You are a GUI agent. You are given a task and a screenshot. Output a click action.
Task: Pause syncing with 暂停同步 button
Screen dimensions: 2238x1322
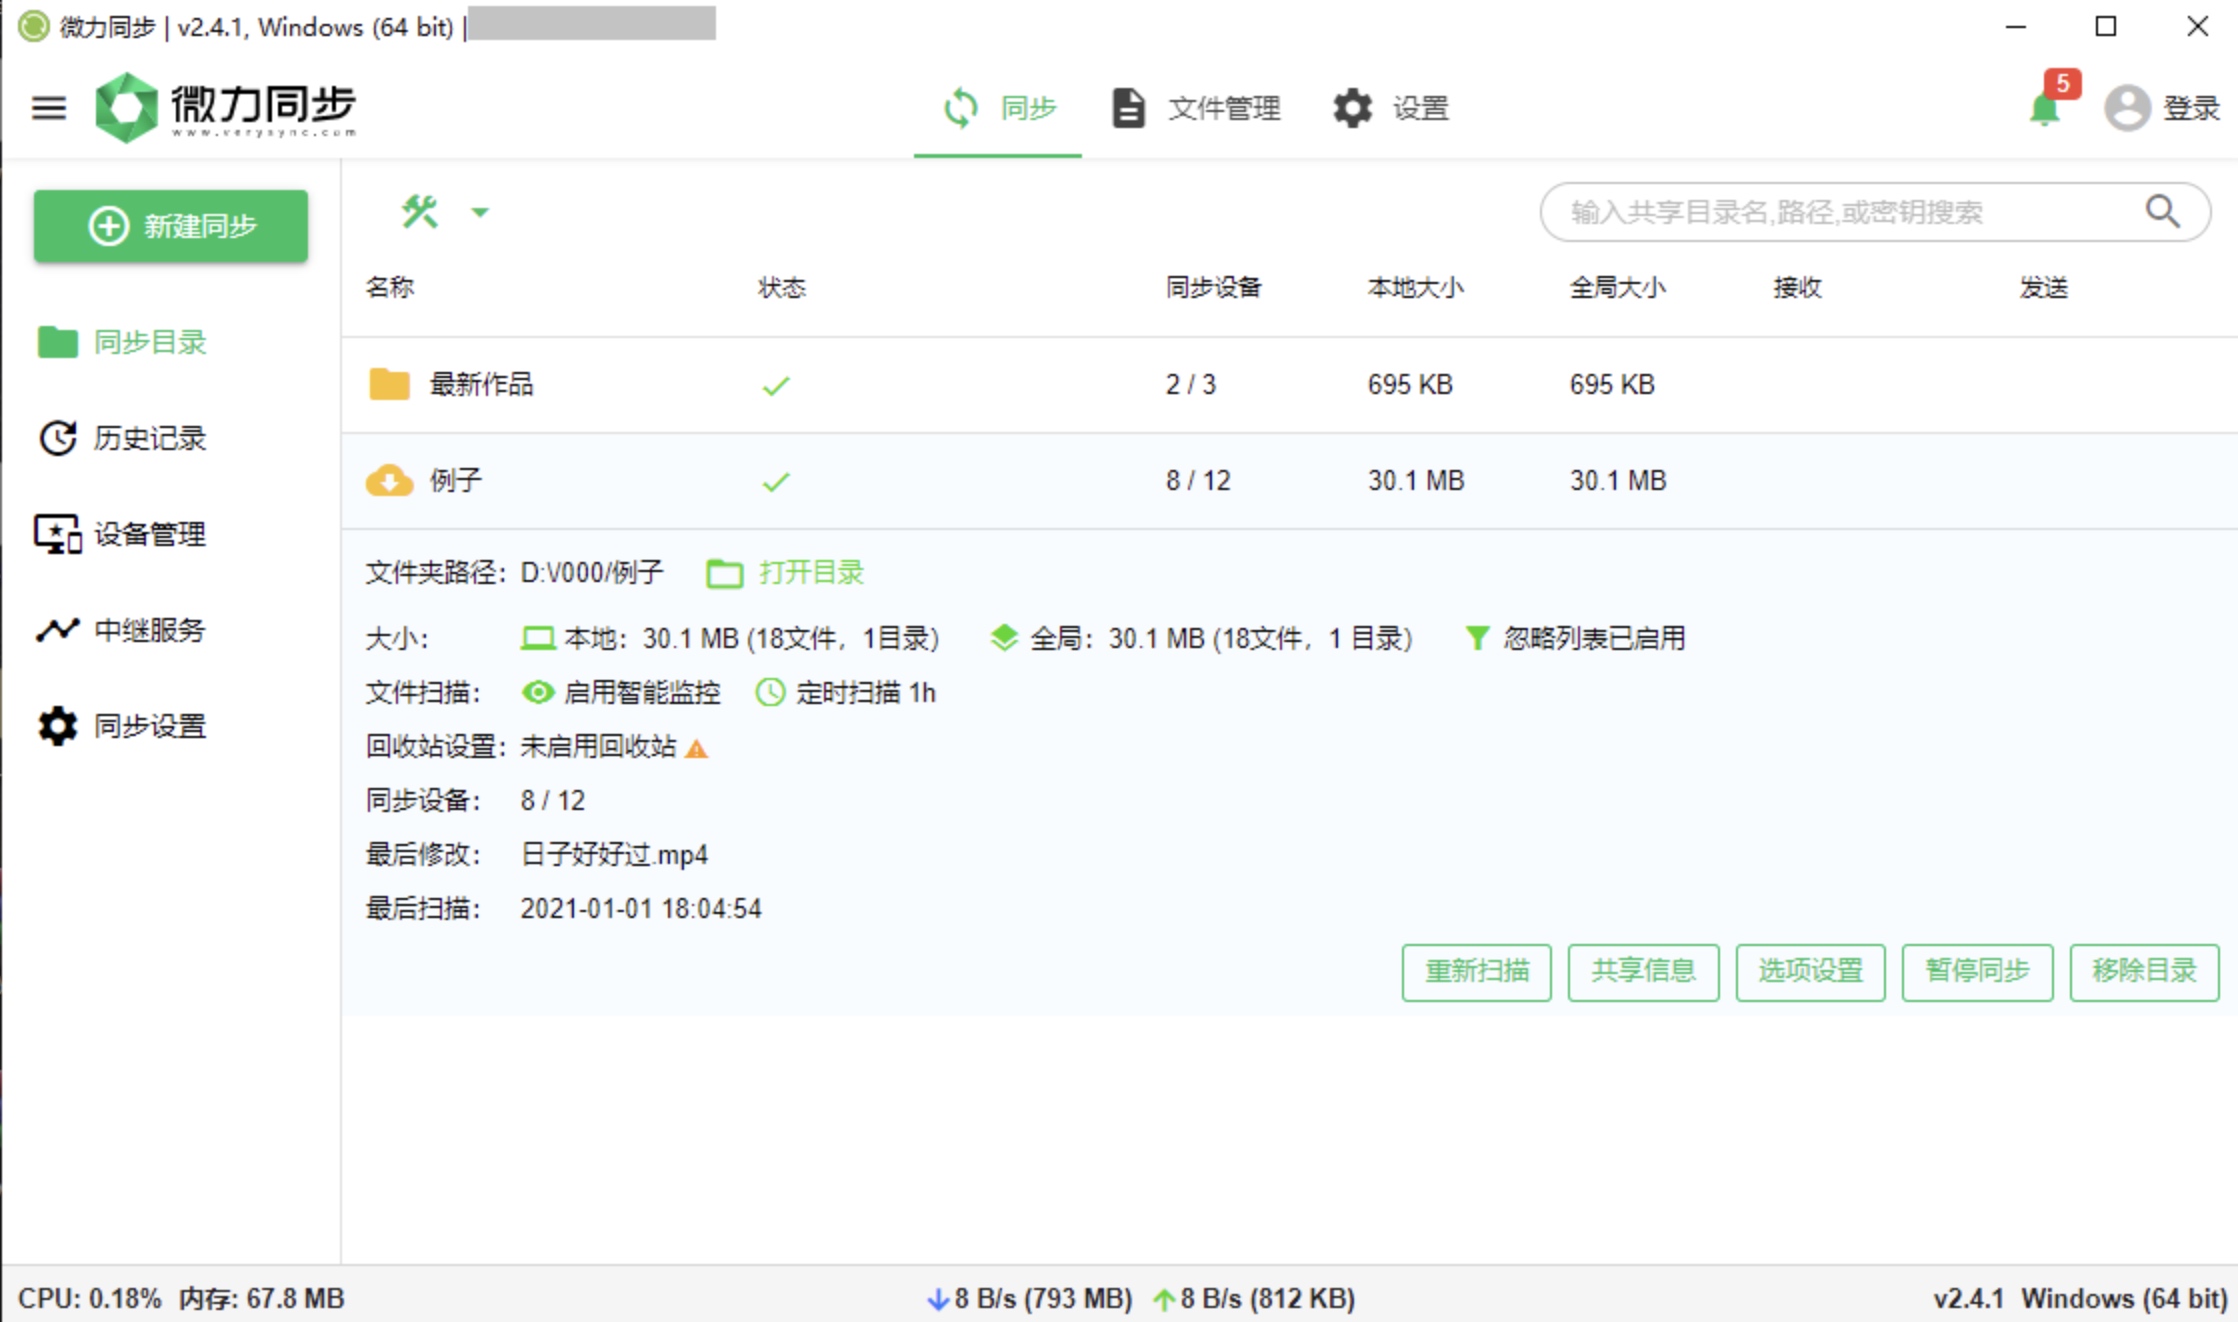[x=1977, y=971]
